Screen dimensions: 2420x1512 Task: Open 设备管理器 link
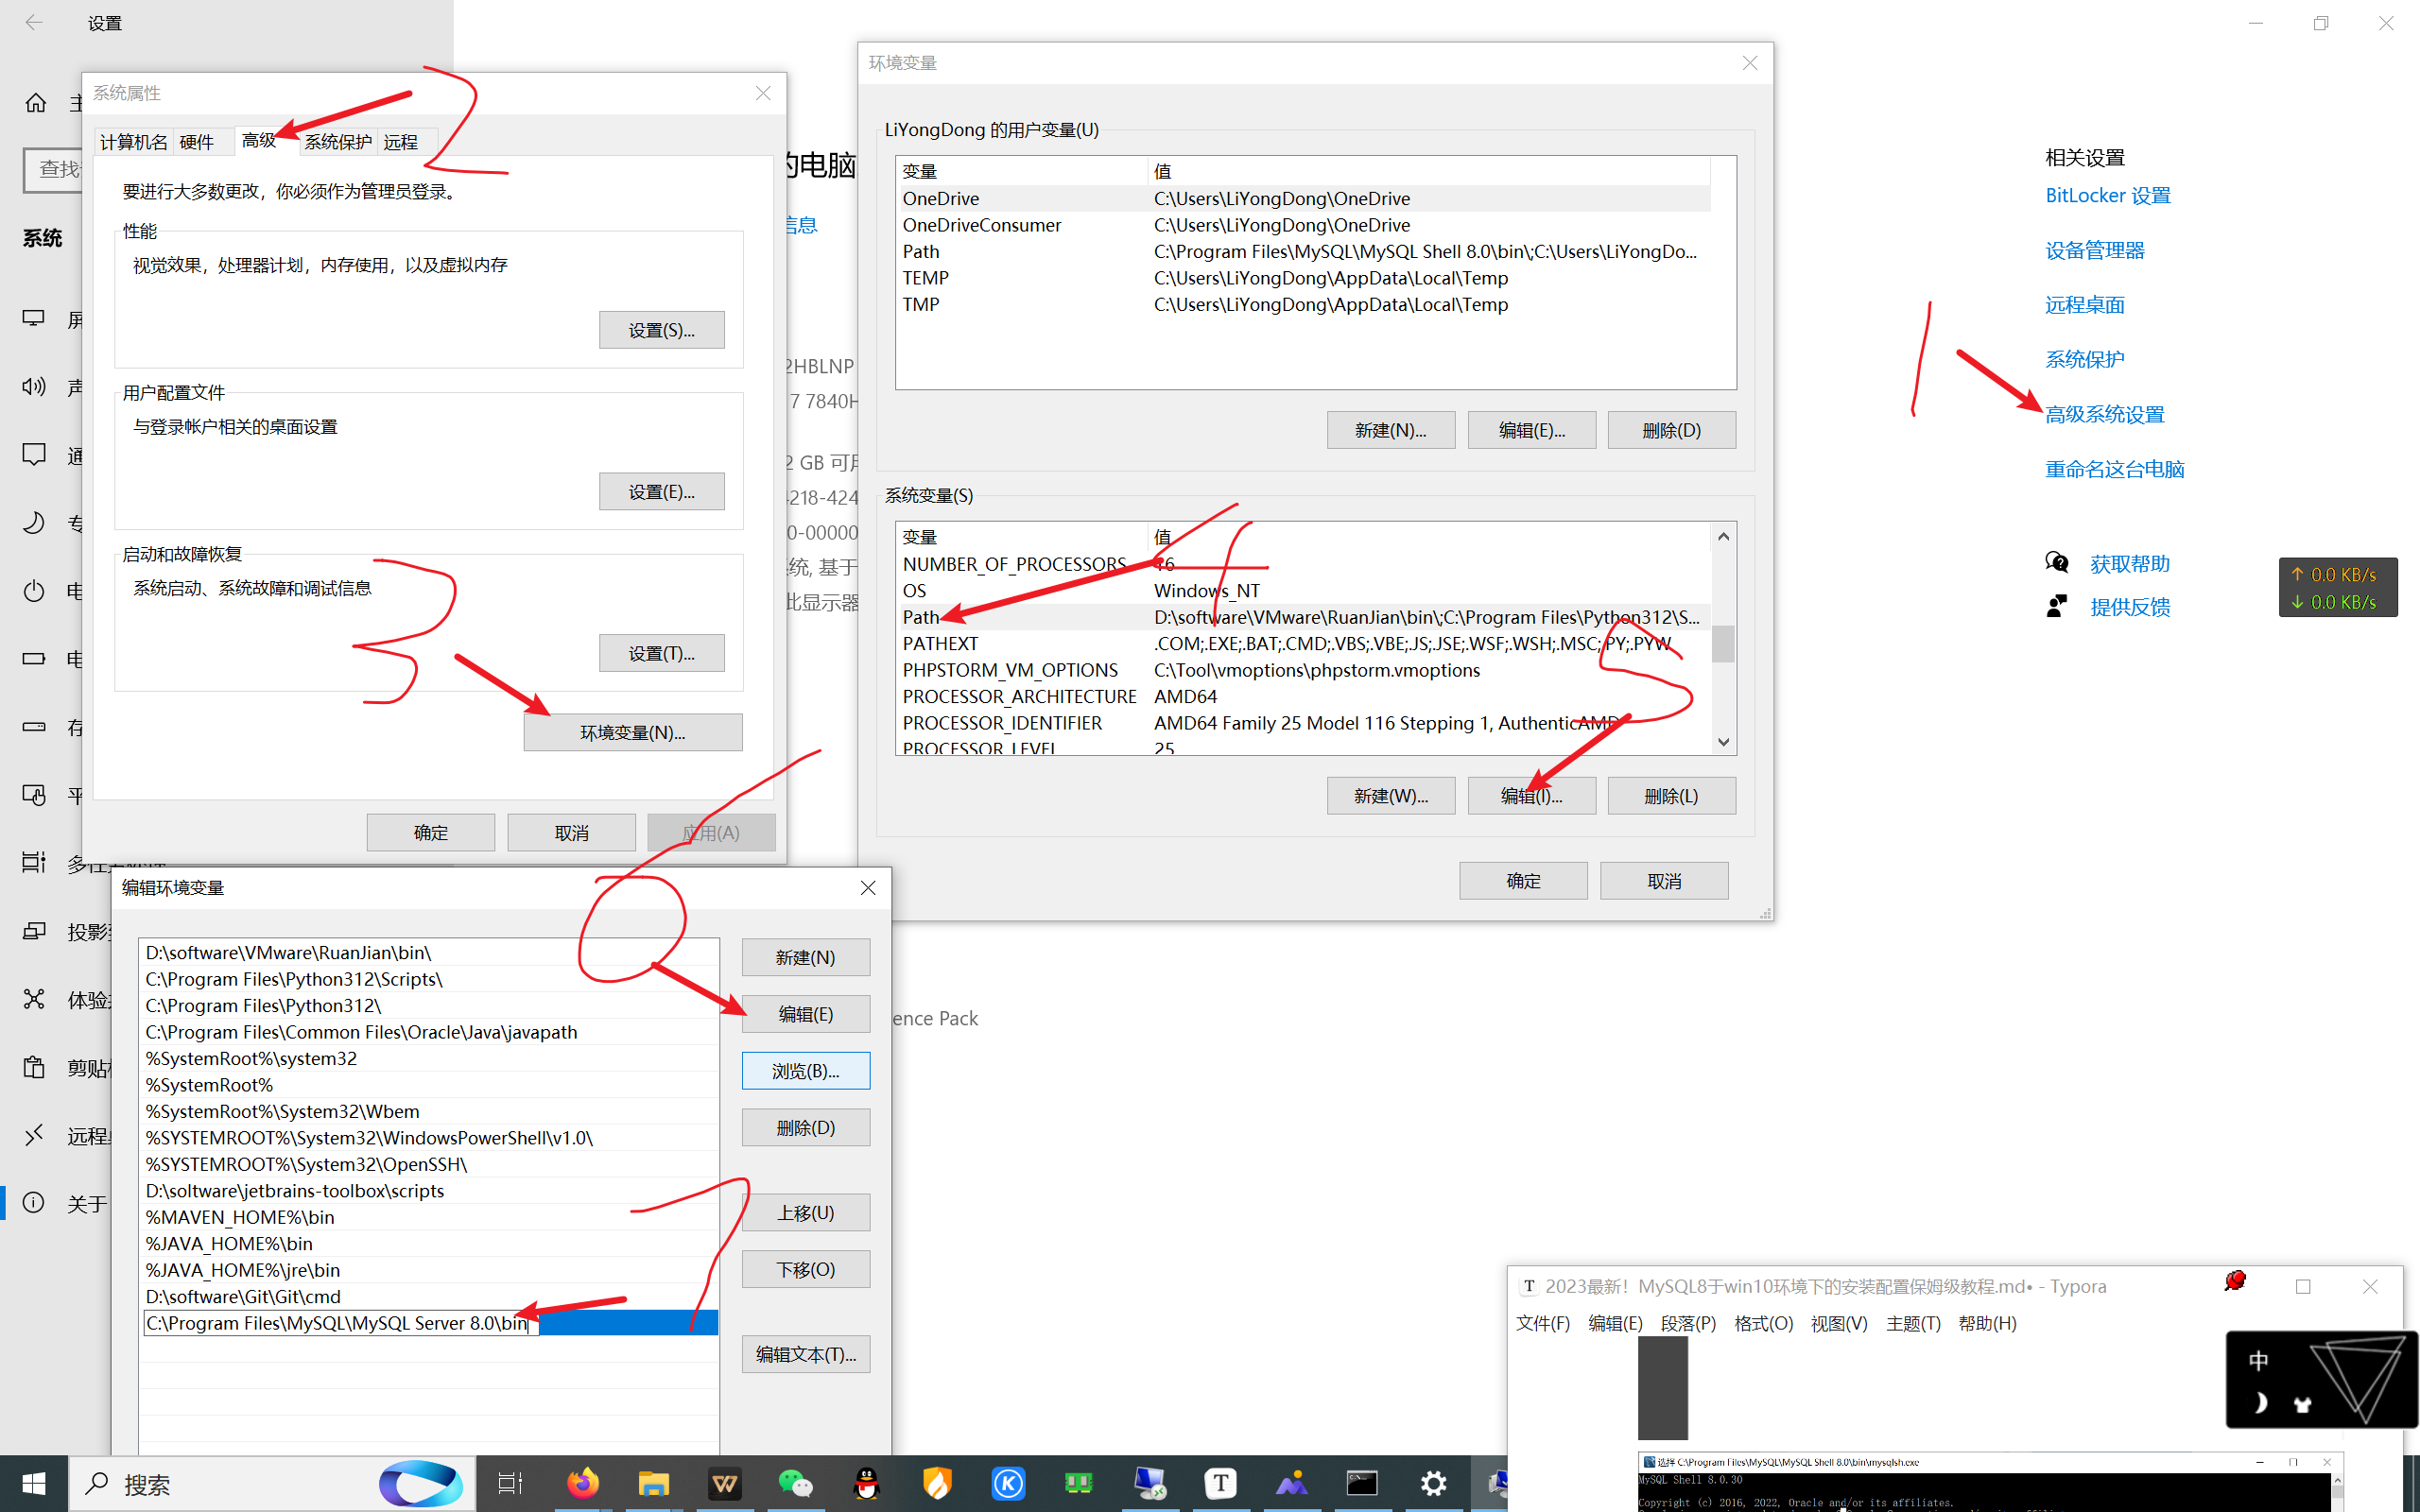(2094, 250)
